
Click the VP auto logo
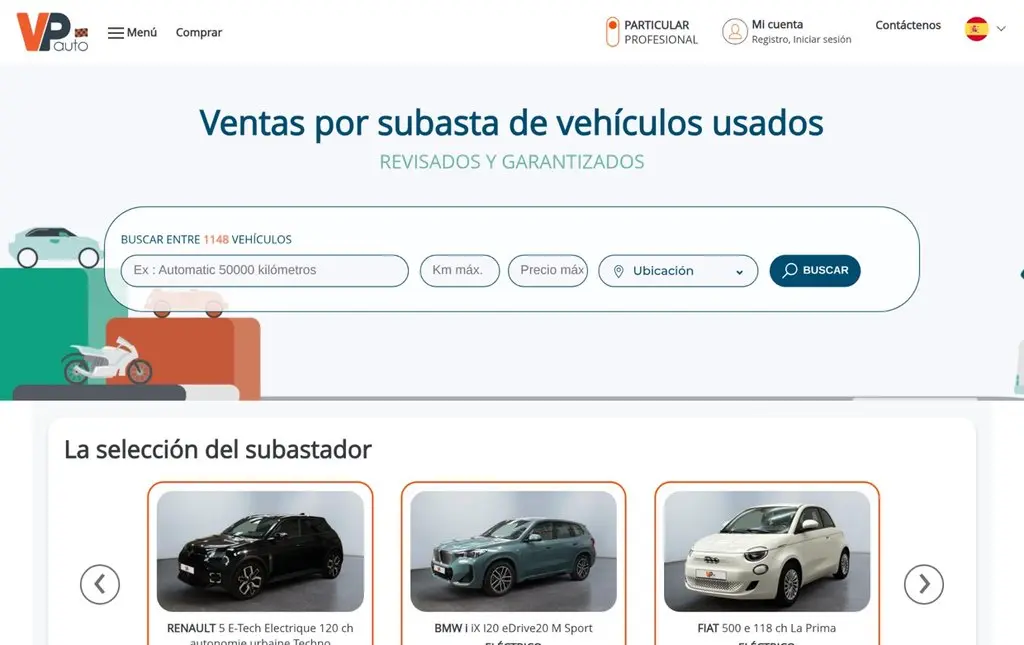52,32
